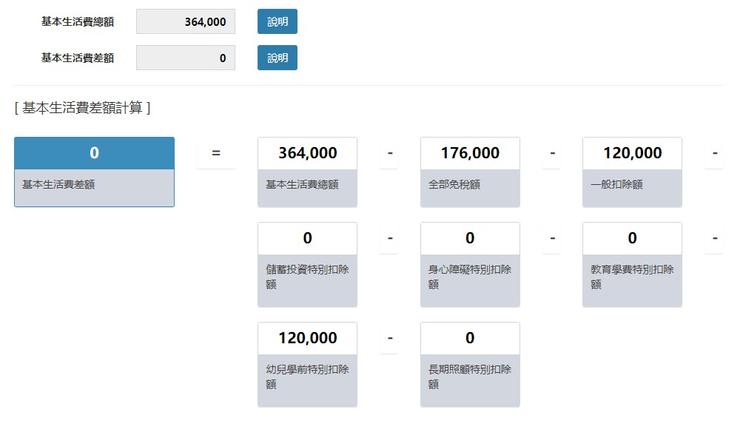Select the blue 基本生活費差額 result card
Image resolution: width=740 pixels, height=432 pixels.
click(x=94, y=171)
